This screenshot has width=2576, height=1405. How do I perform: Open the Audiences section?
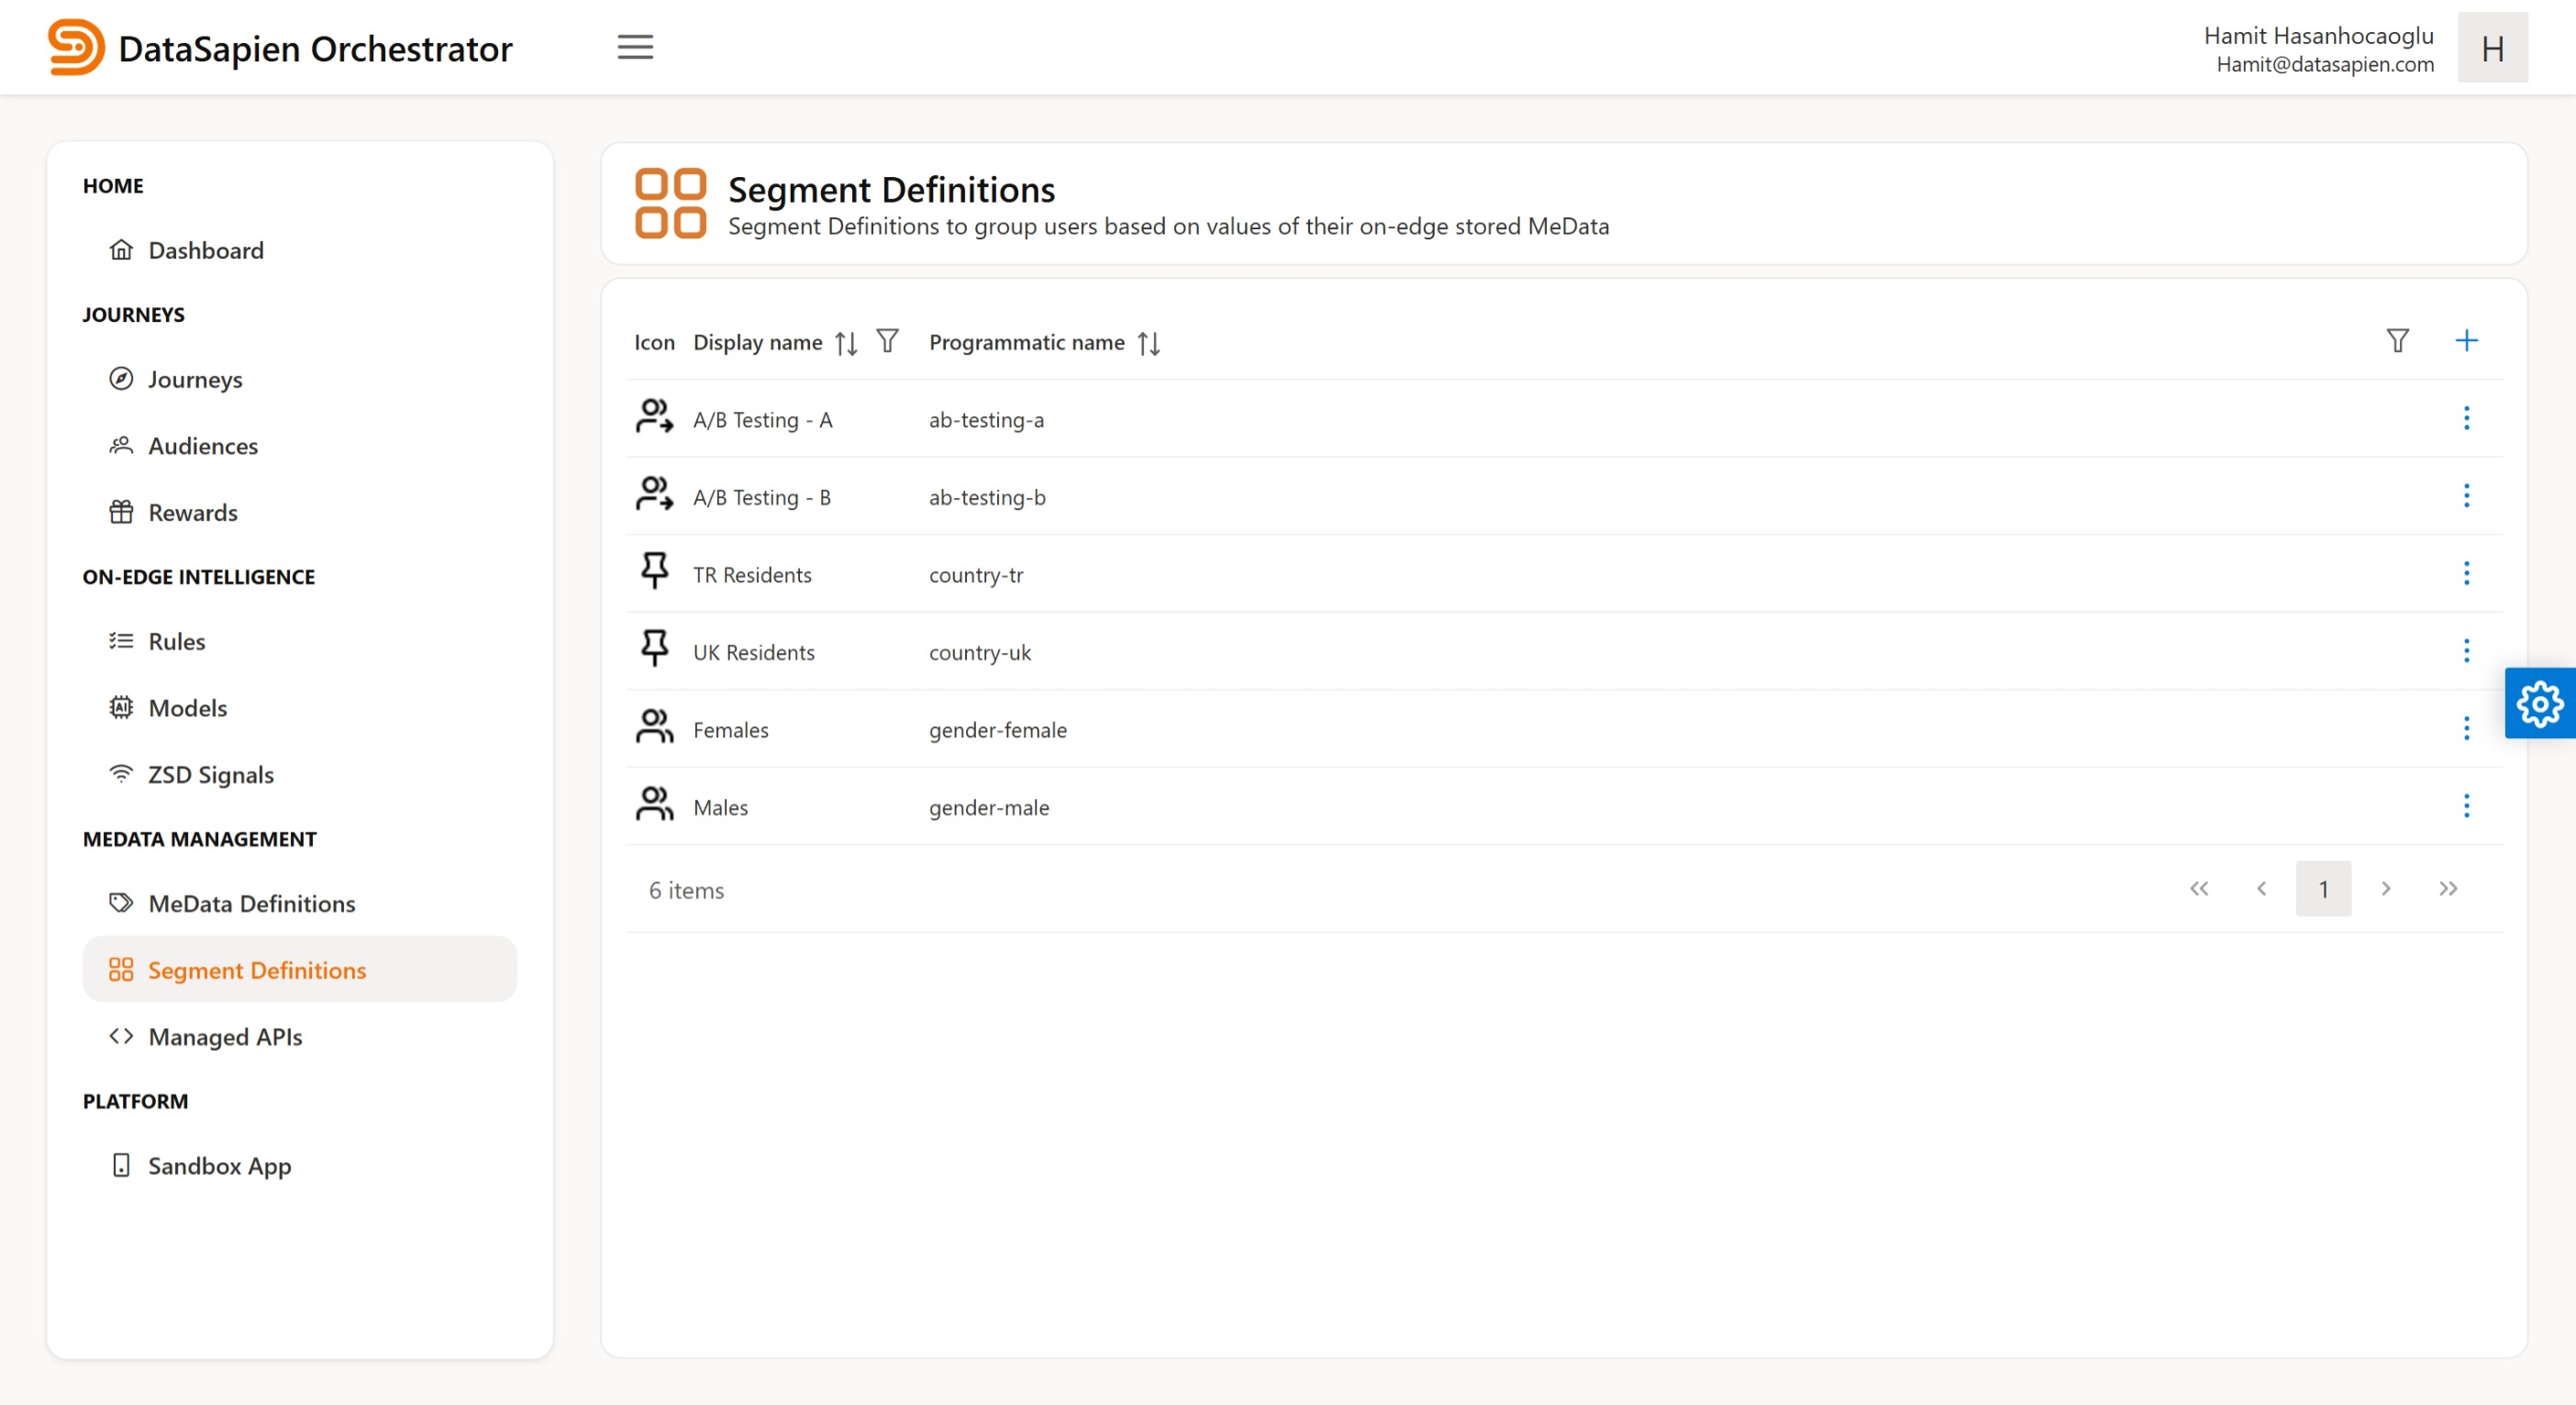point(202,446)
